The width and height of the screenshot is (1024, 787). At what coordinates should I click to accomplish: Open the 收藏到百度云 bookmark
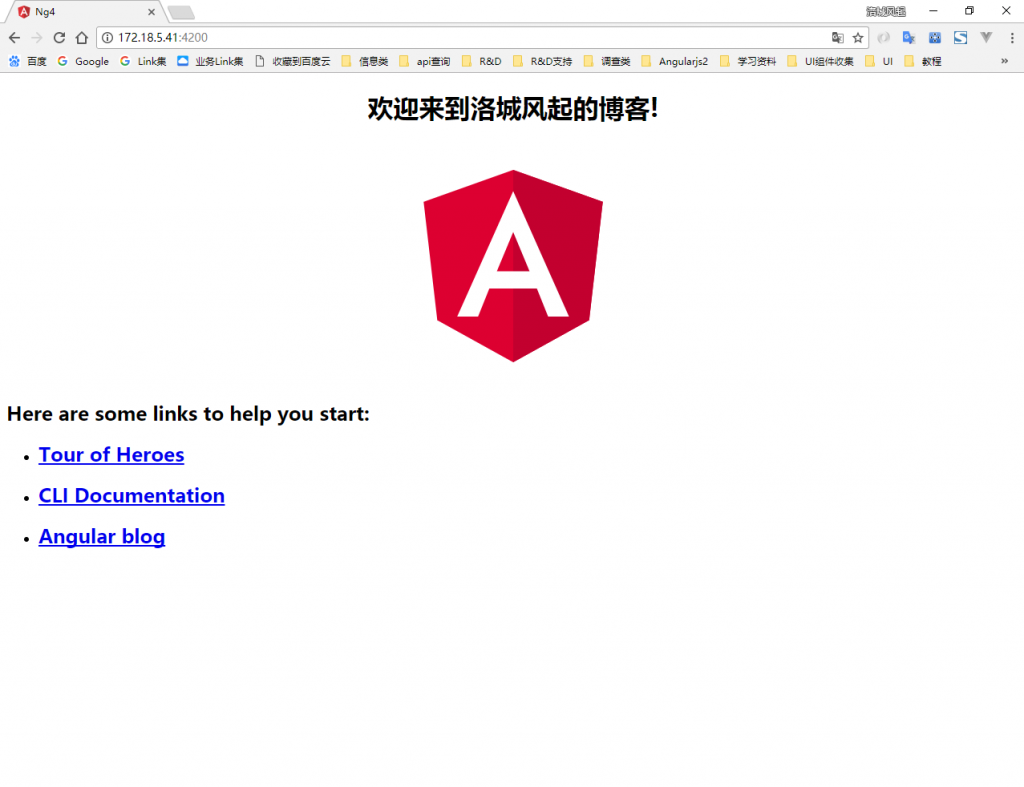click(x=293, y=61)
